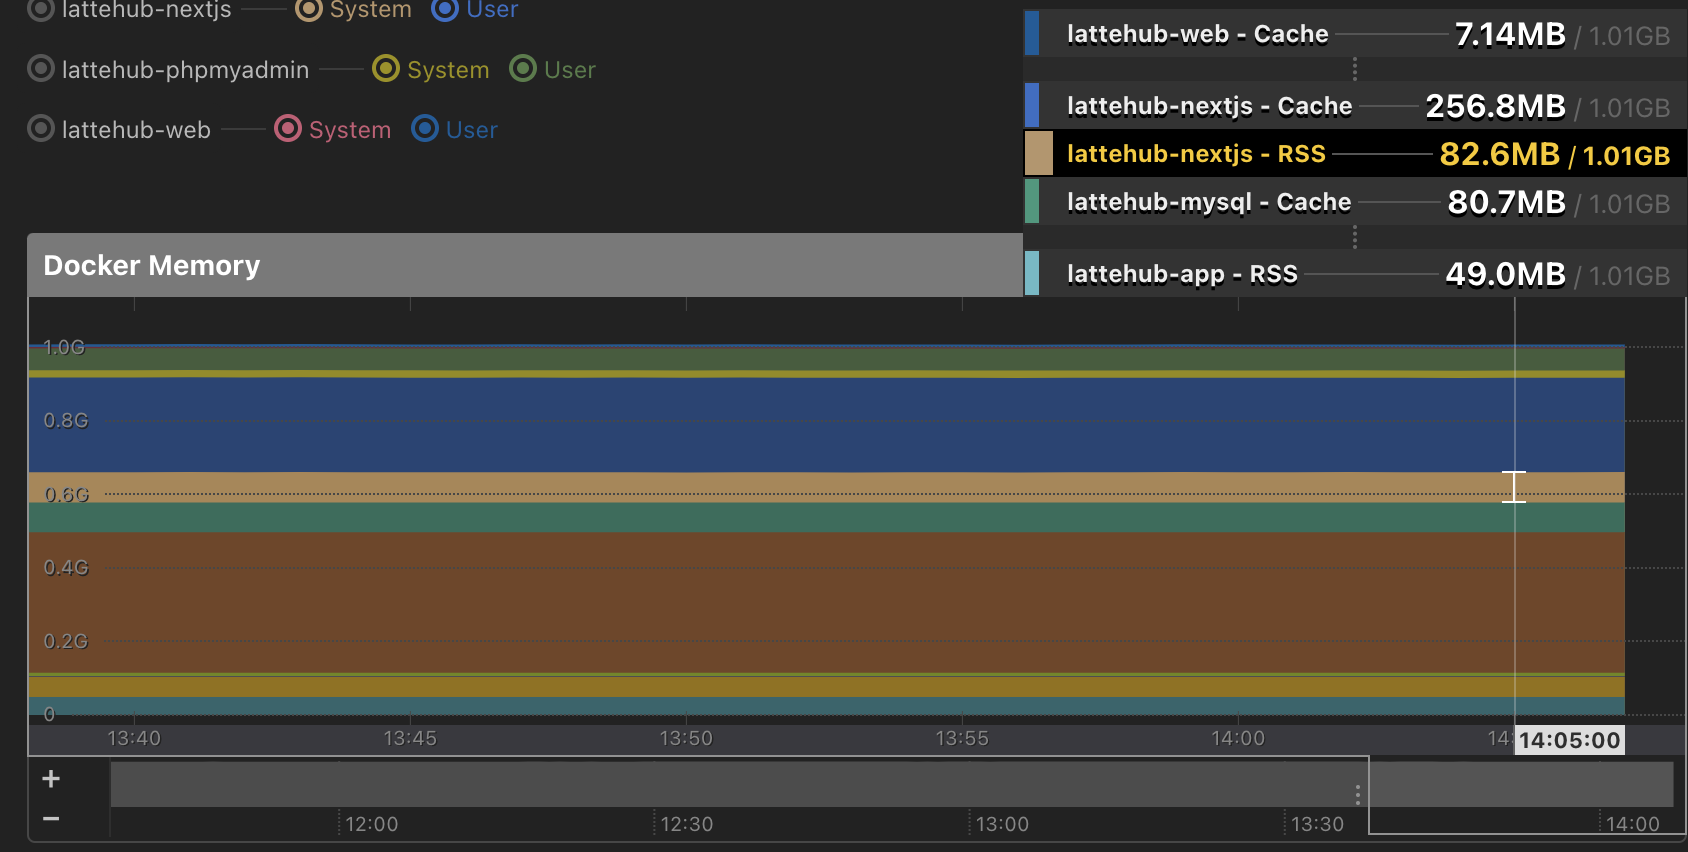Click the lattehub-phpmyadmin container circle icon
Viewport: 1688px width, 852px height.
coord(41,69)
